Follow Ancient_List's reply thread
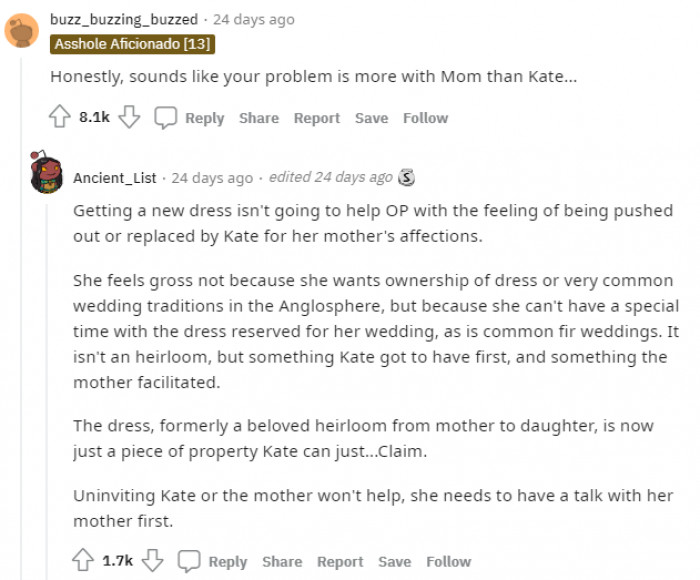700x580 pixels. click(449, 562)
